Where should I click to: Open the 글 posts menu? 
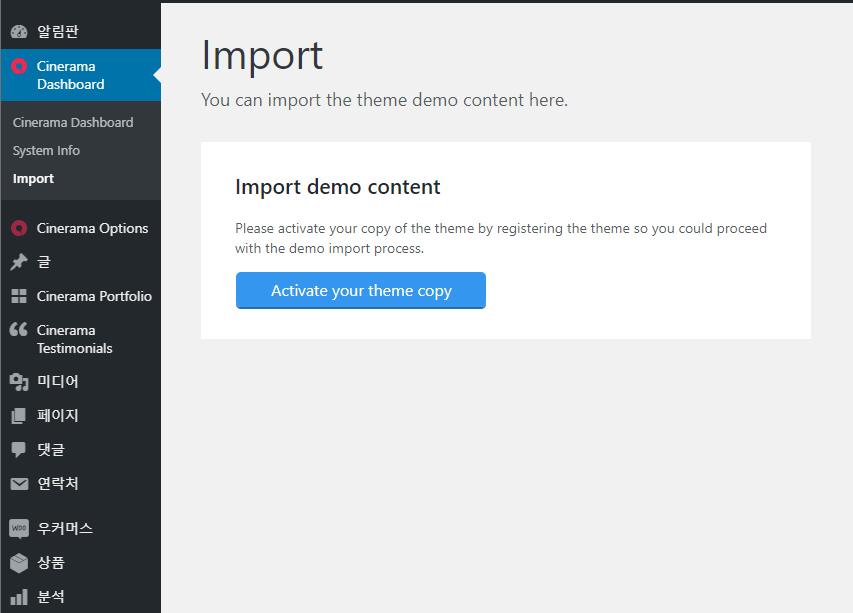(81, 262)
